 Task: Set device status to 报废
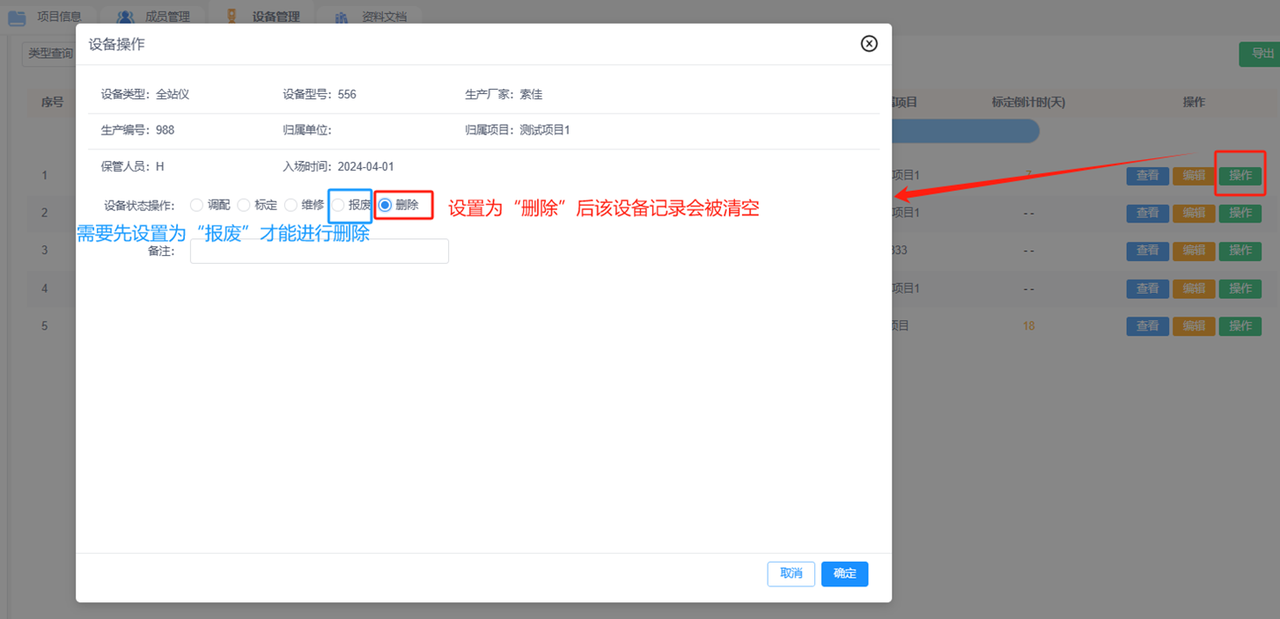click(339, 205)
